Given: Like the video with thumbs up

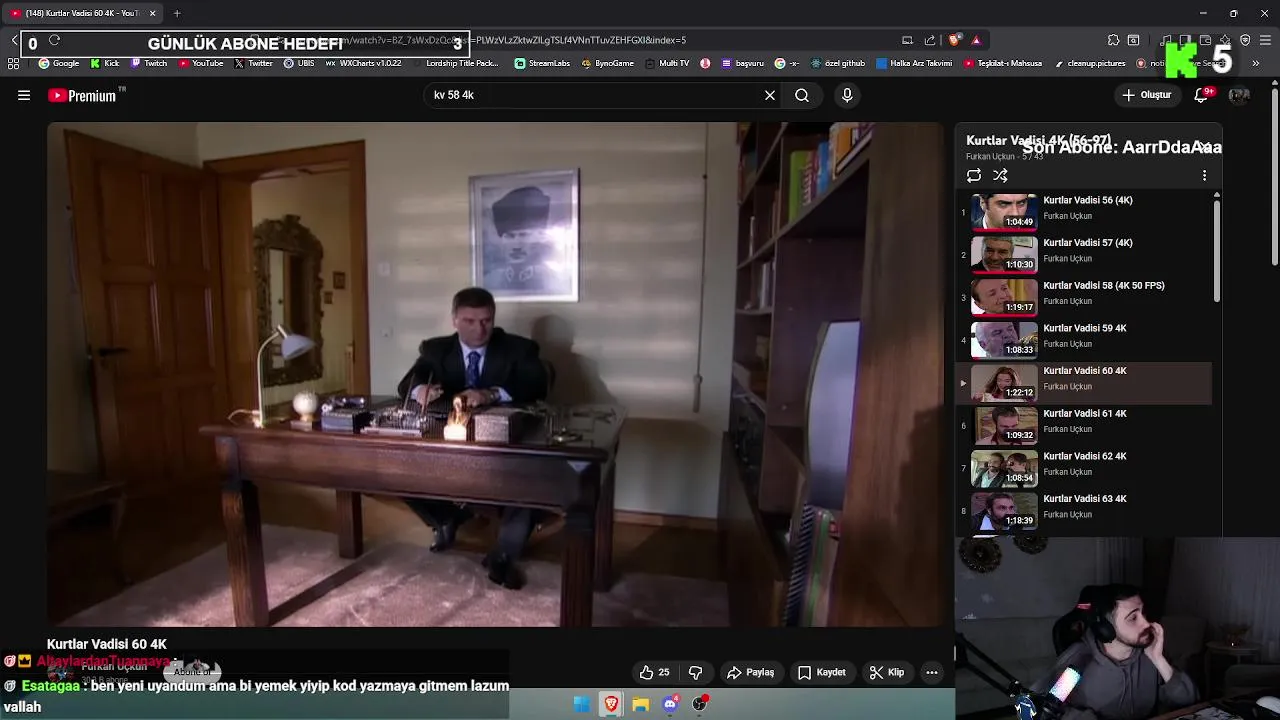Looking at the screenshot, I should pyautogui.click(x=655, y=672).
